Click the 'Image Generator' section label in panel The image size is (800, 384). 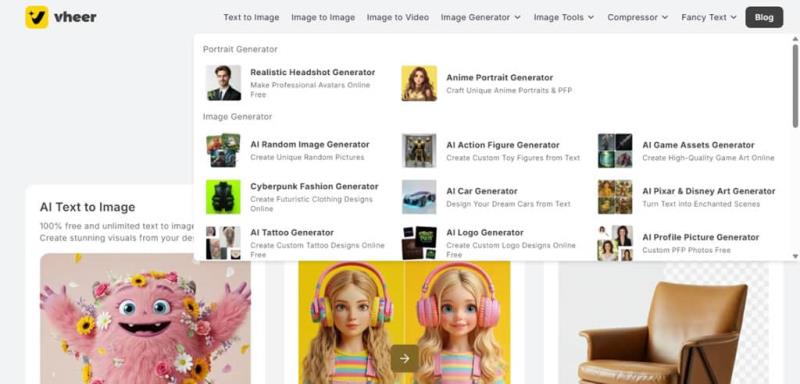(x=237, y=117)
